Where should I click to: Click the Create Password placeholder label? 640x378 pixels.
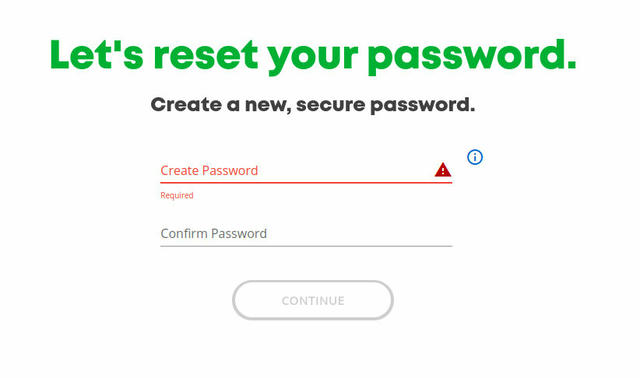[209, 170]
